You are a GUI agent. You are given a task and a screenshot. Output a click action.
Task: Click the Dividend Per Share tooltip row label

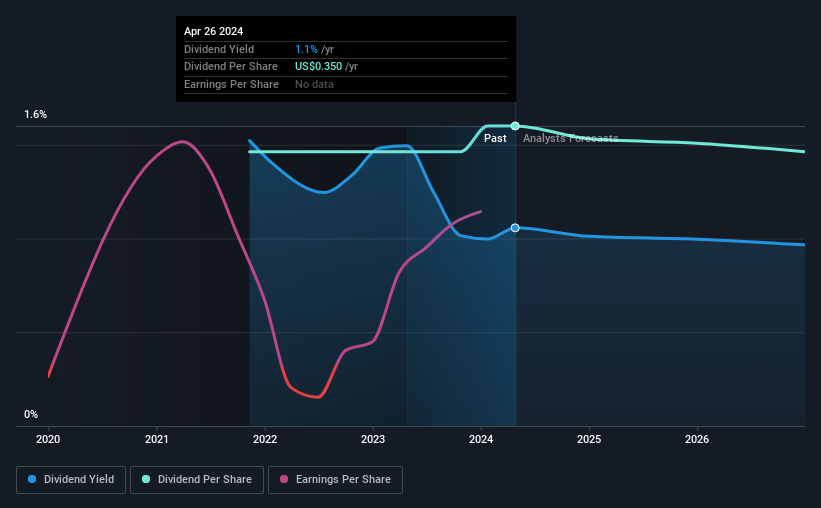(231, 67)
